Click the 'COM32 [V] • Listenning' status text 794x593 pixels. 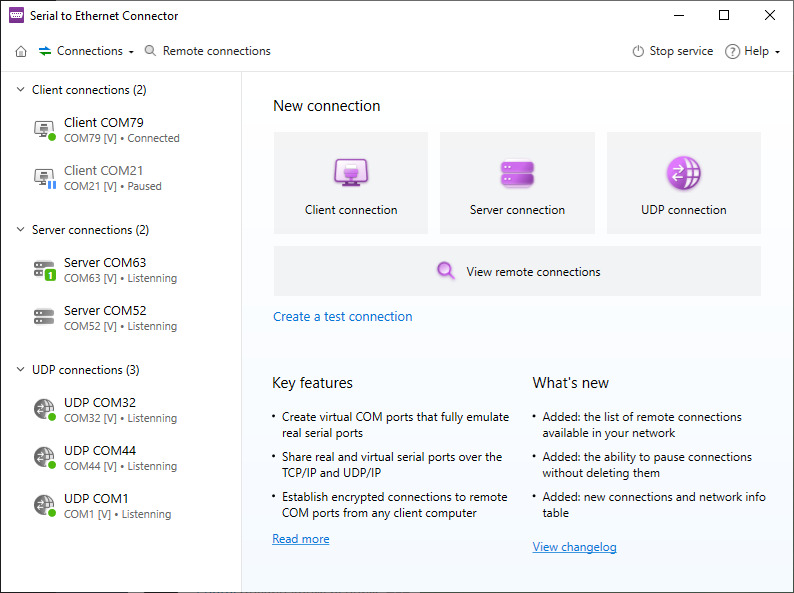121,418
